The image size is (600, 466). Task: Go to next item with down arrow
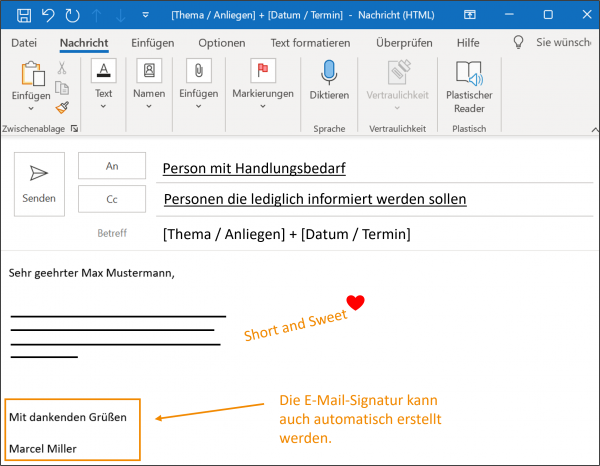121,15
